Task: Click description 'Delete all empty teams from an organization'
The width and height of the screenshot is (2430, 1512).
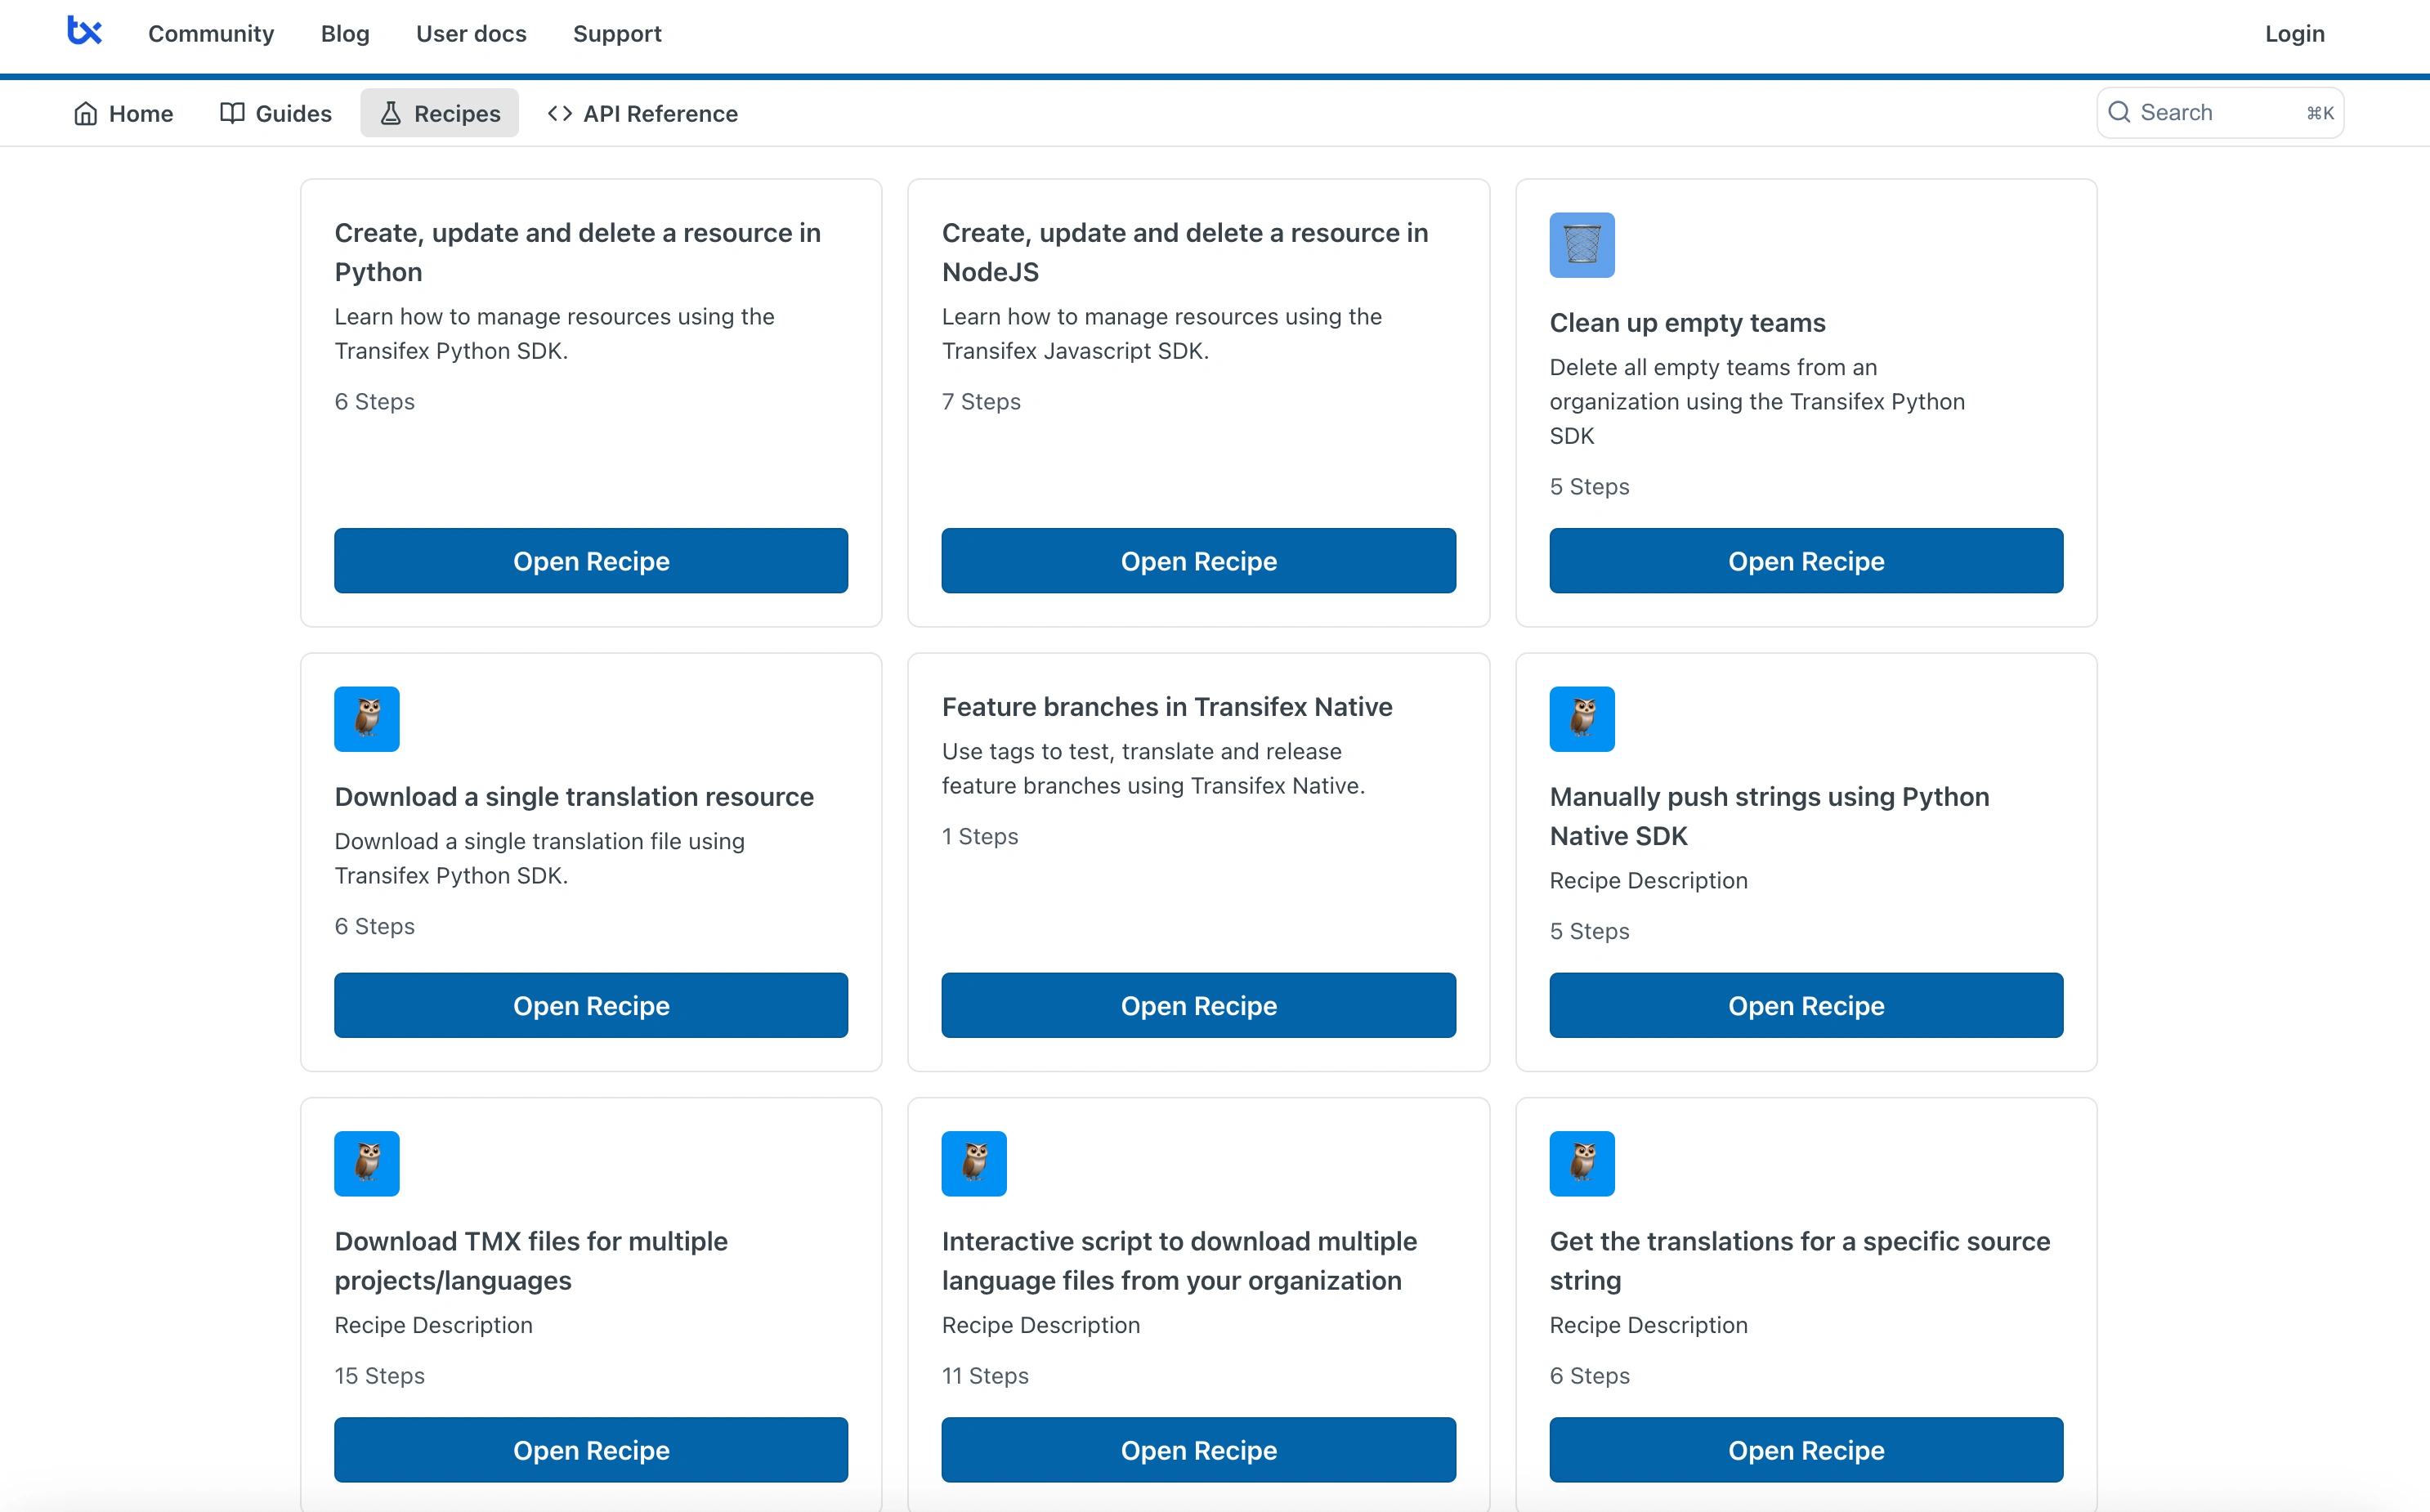Action: click(x=1757, y=401)
